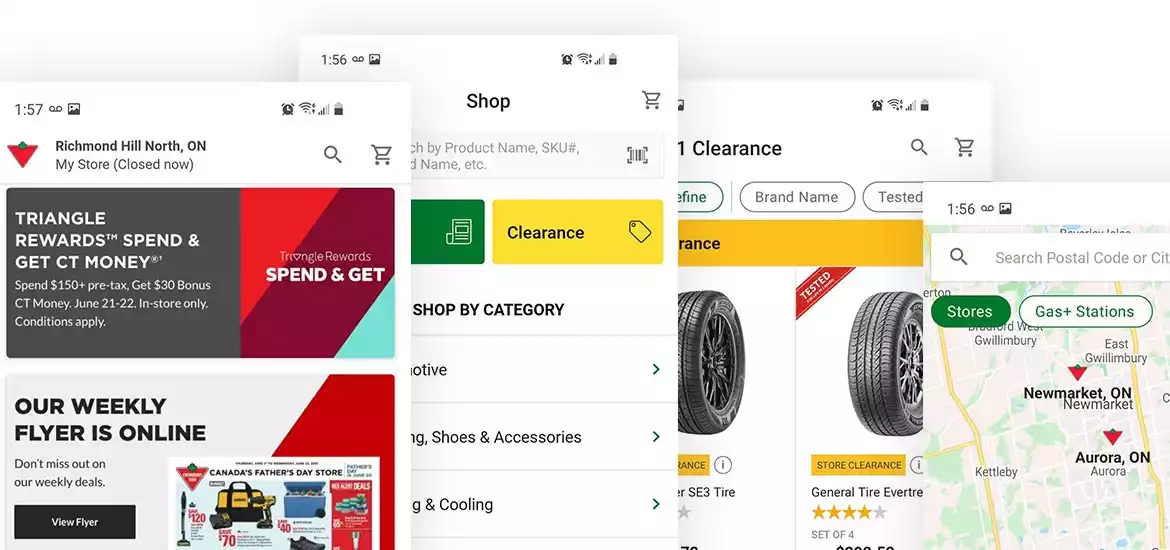
Task: Open search on the Richmond Hill home screen
Action: 333,154
